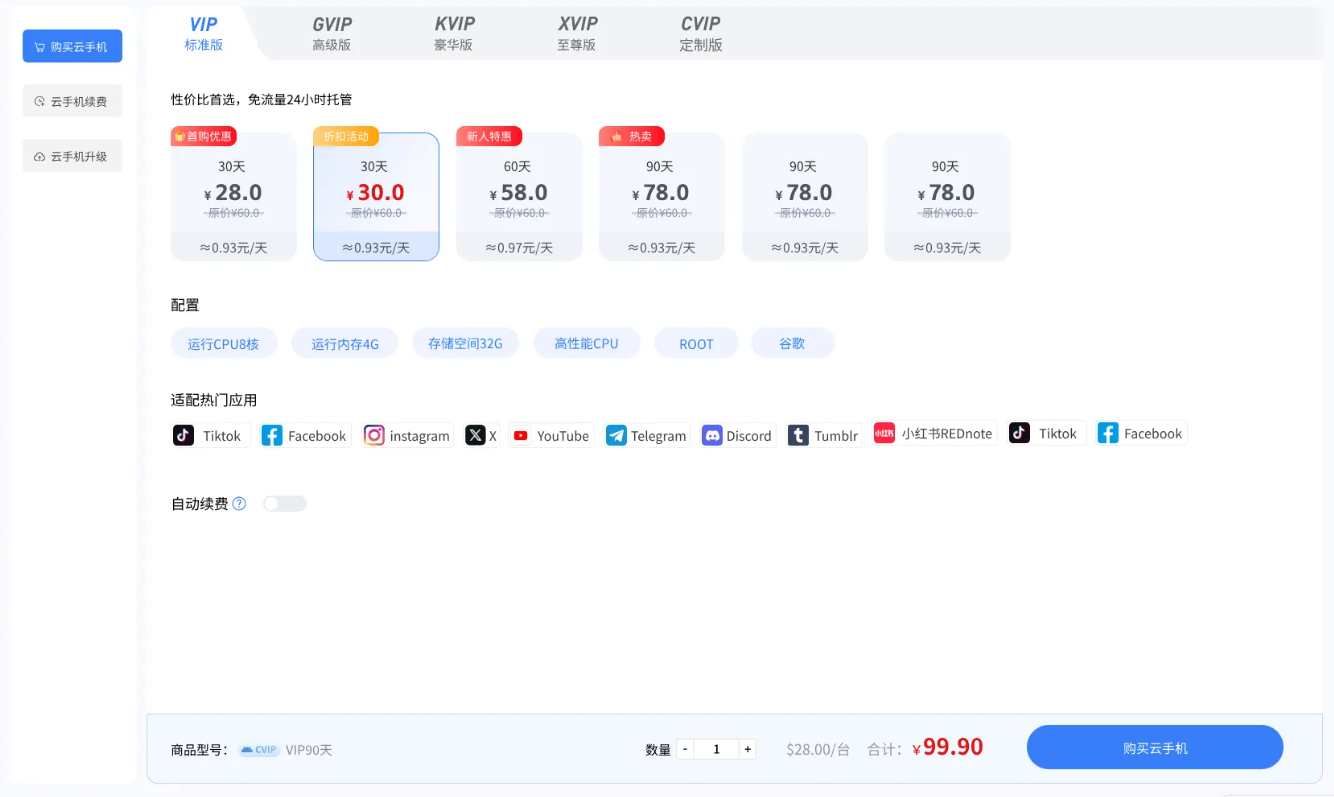This screenshot has width=1334, height=797.
Task: Click the Discord app icon
Action: (x=712, y=435)
